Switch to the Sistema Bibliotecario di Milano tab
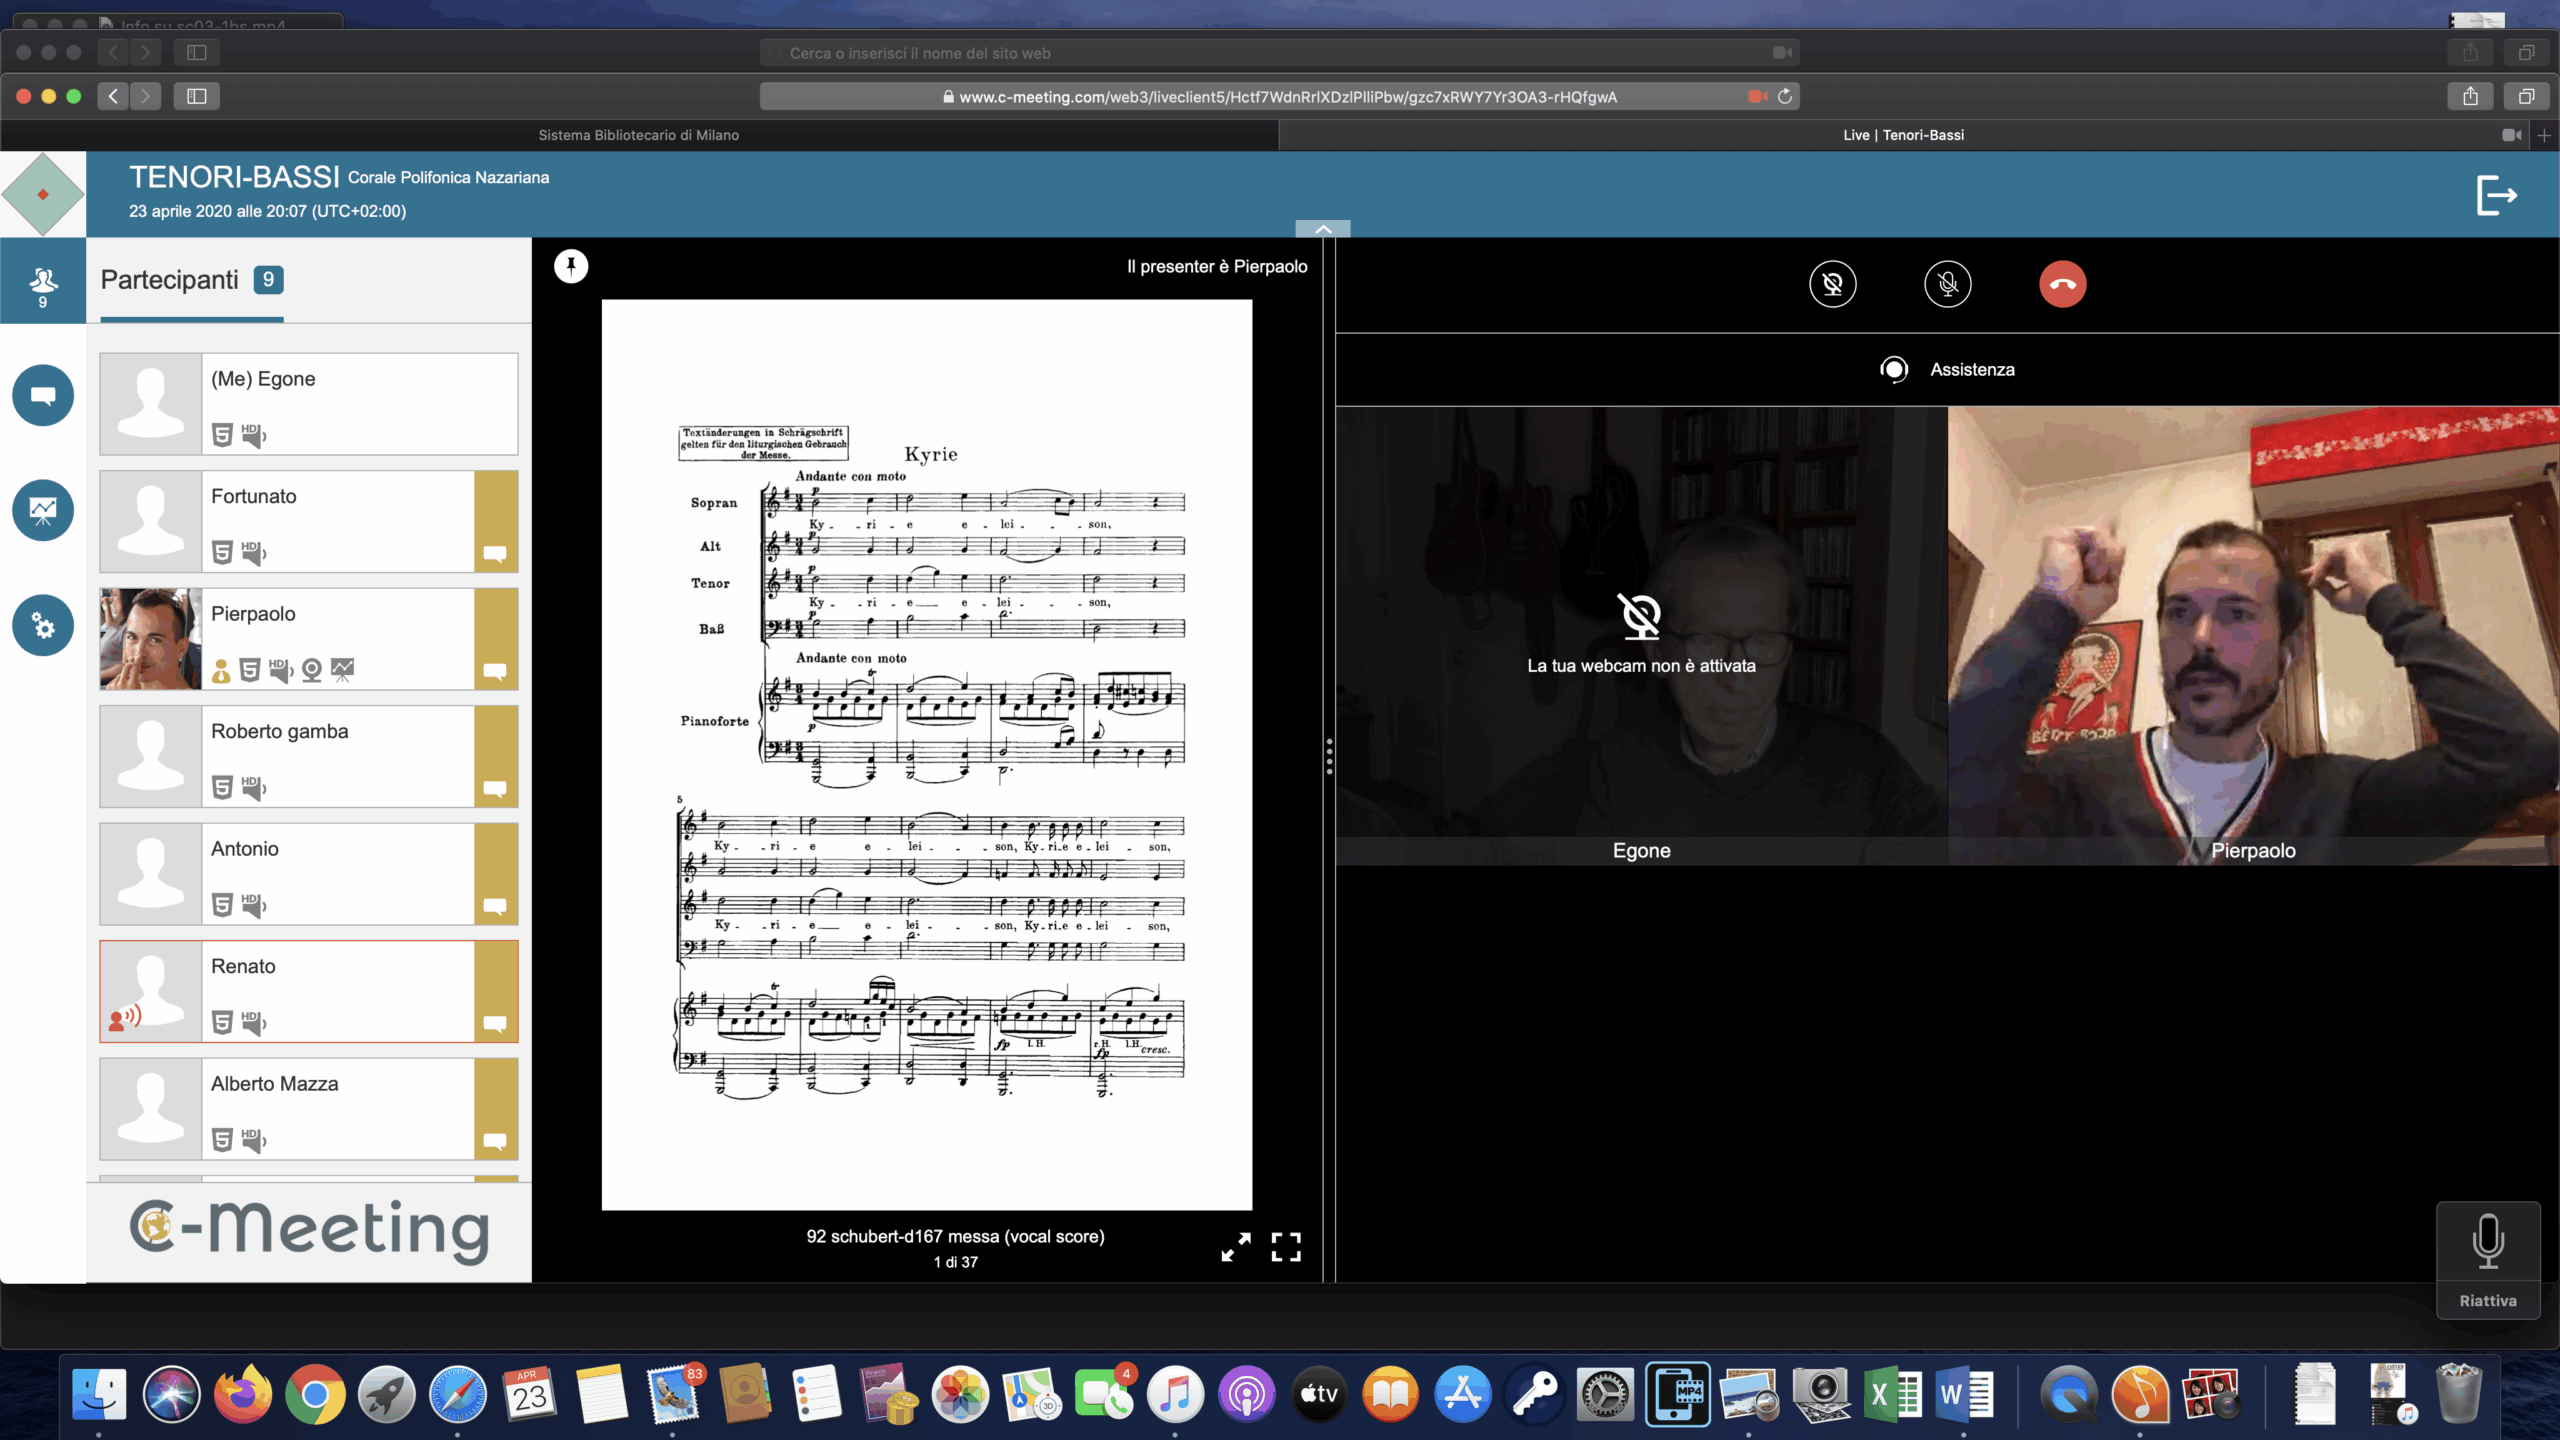This screenshot has width=2560, height=1440. 639,135
